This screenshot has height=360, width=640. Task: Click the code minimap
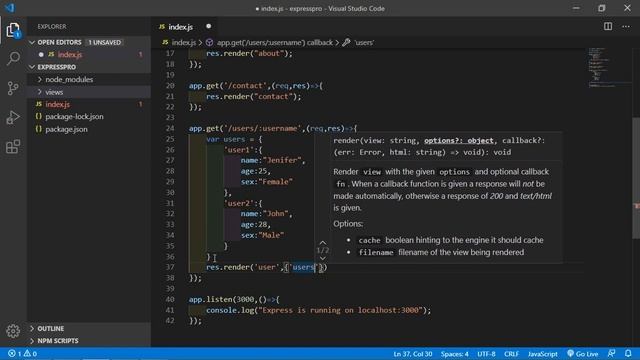tap(610, 68)
